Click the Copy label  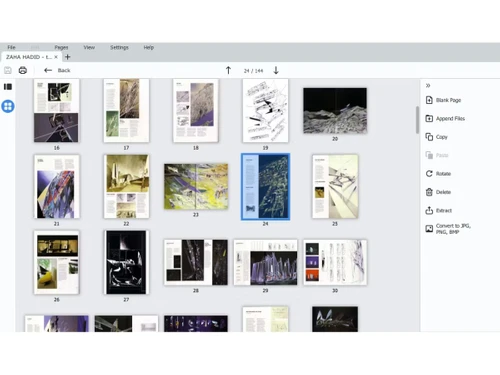pyautogui.click(x=442, y=137)
